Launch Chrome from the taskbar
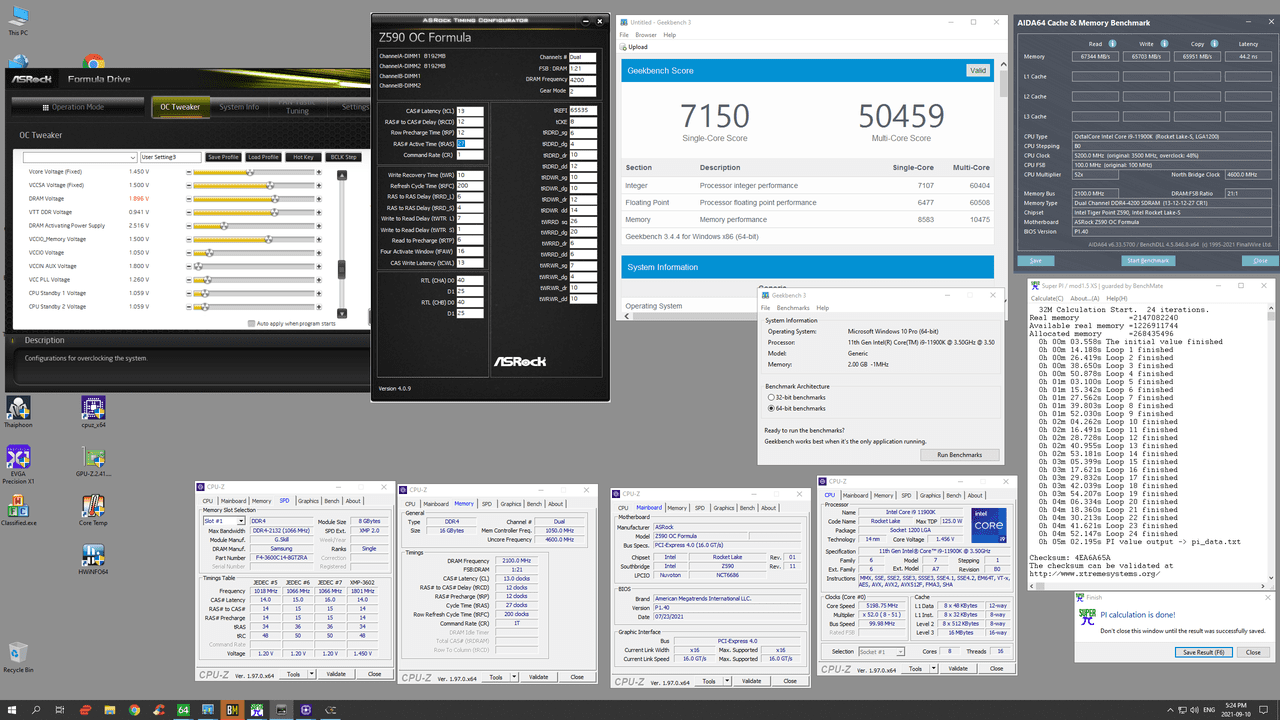This screenshot has width=1280, height=720. coord(134,710)
